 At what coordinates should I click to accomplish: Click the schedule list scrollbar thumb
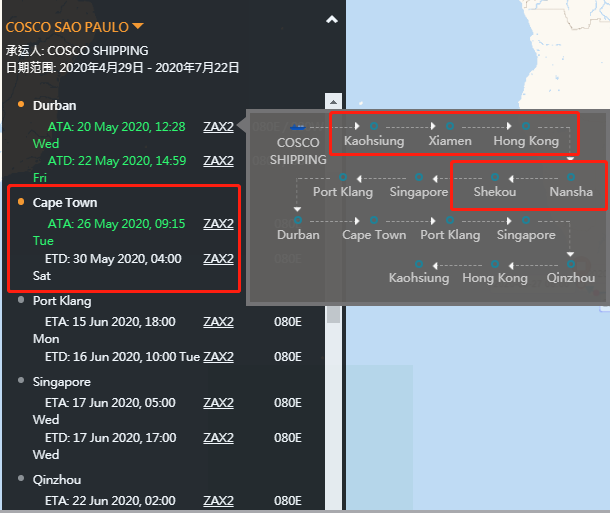click(x=333, y=314)
